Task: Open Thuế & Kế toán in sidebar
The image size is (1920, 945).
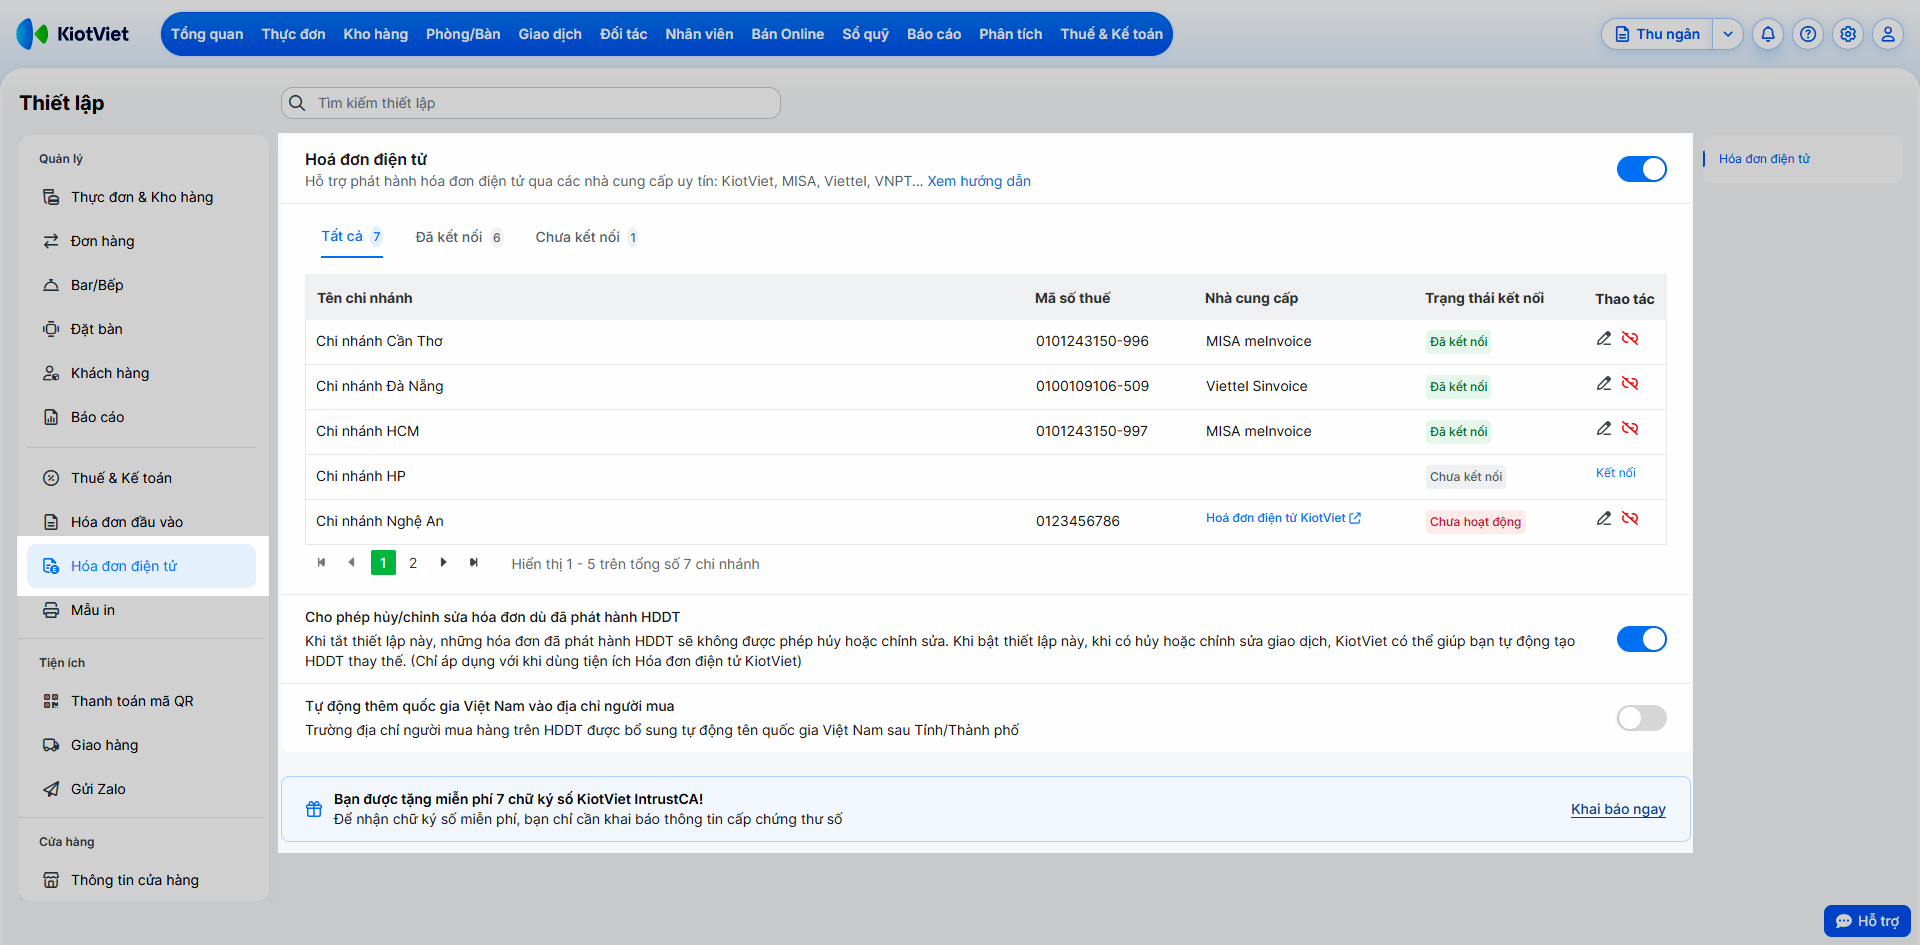Action: [142, 478]
